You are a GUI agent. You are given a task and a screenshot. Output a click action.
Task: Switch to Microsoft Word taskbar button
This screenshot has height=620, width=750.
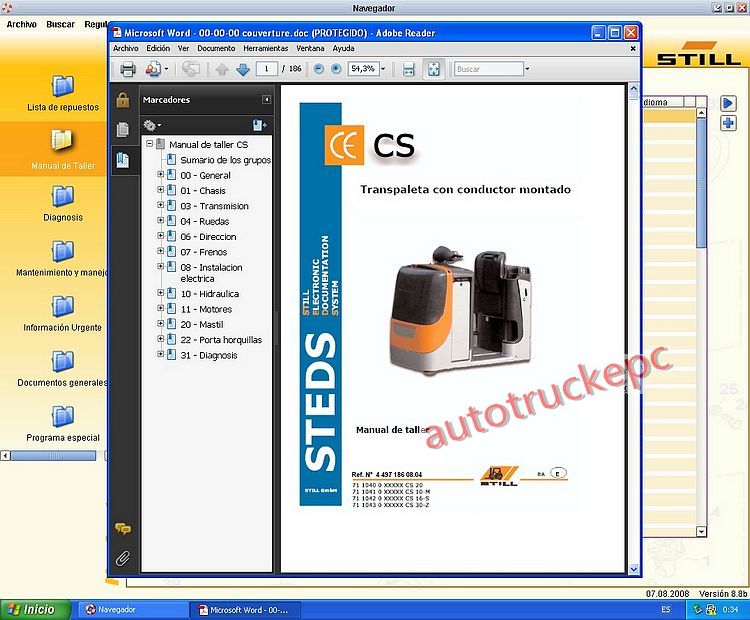pyautogui.click(x=246, y=610)
